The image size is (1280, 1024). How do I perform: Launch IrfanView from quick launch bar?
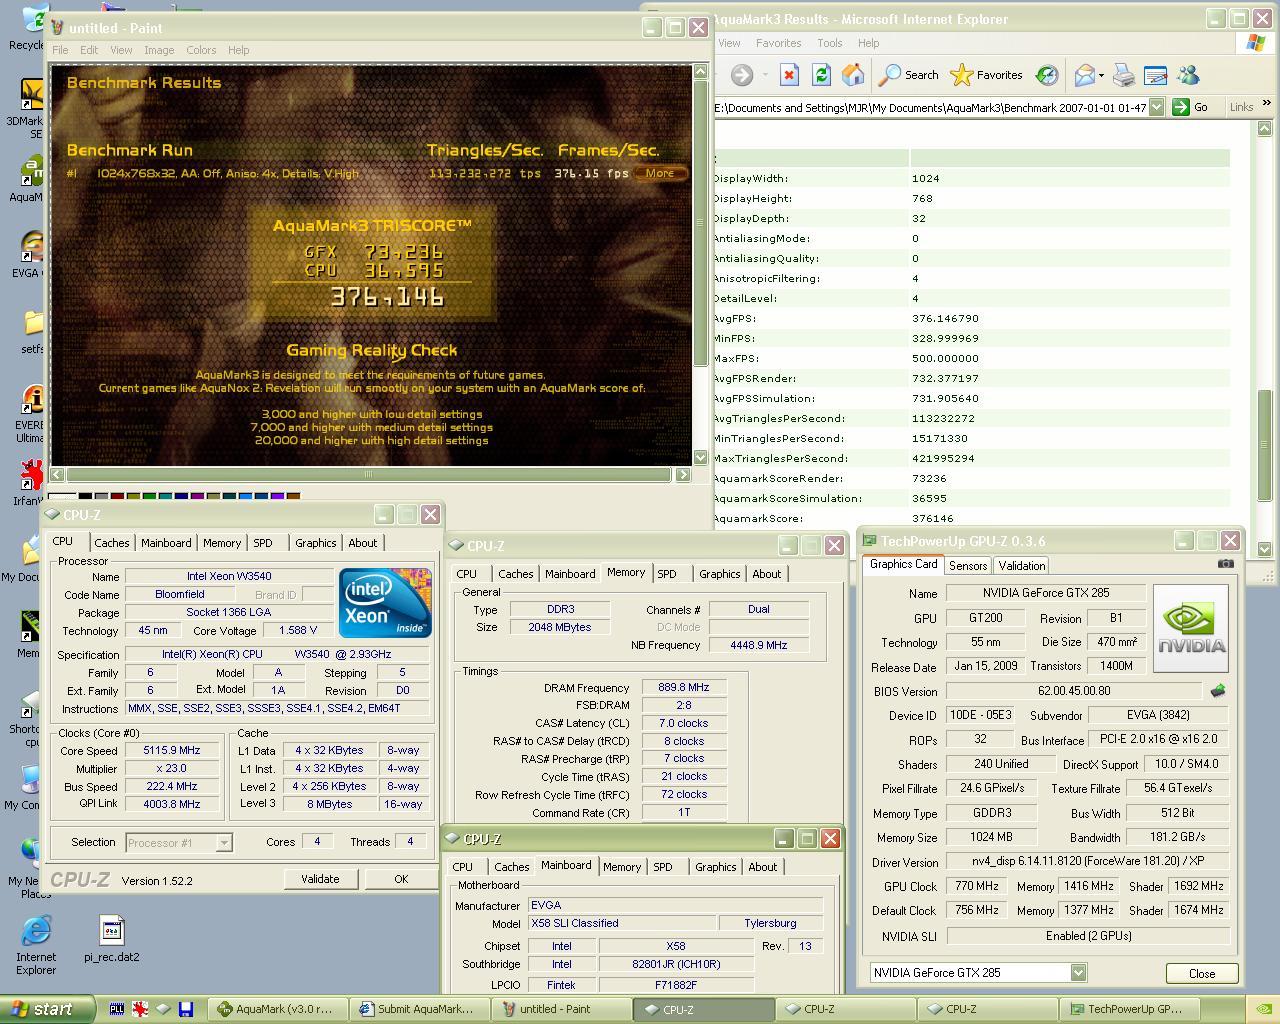[140, 1010]
